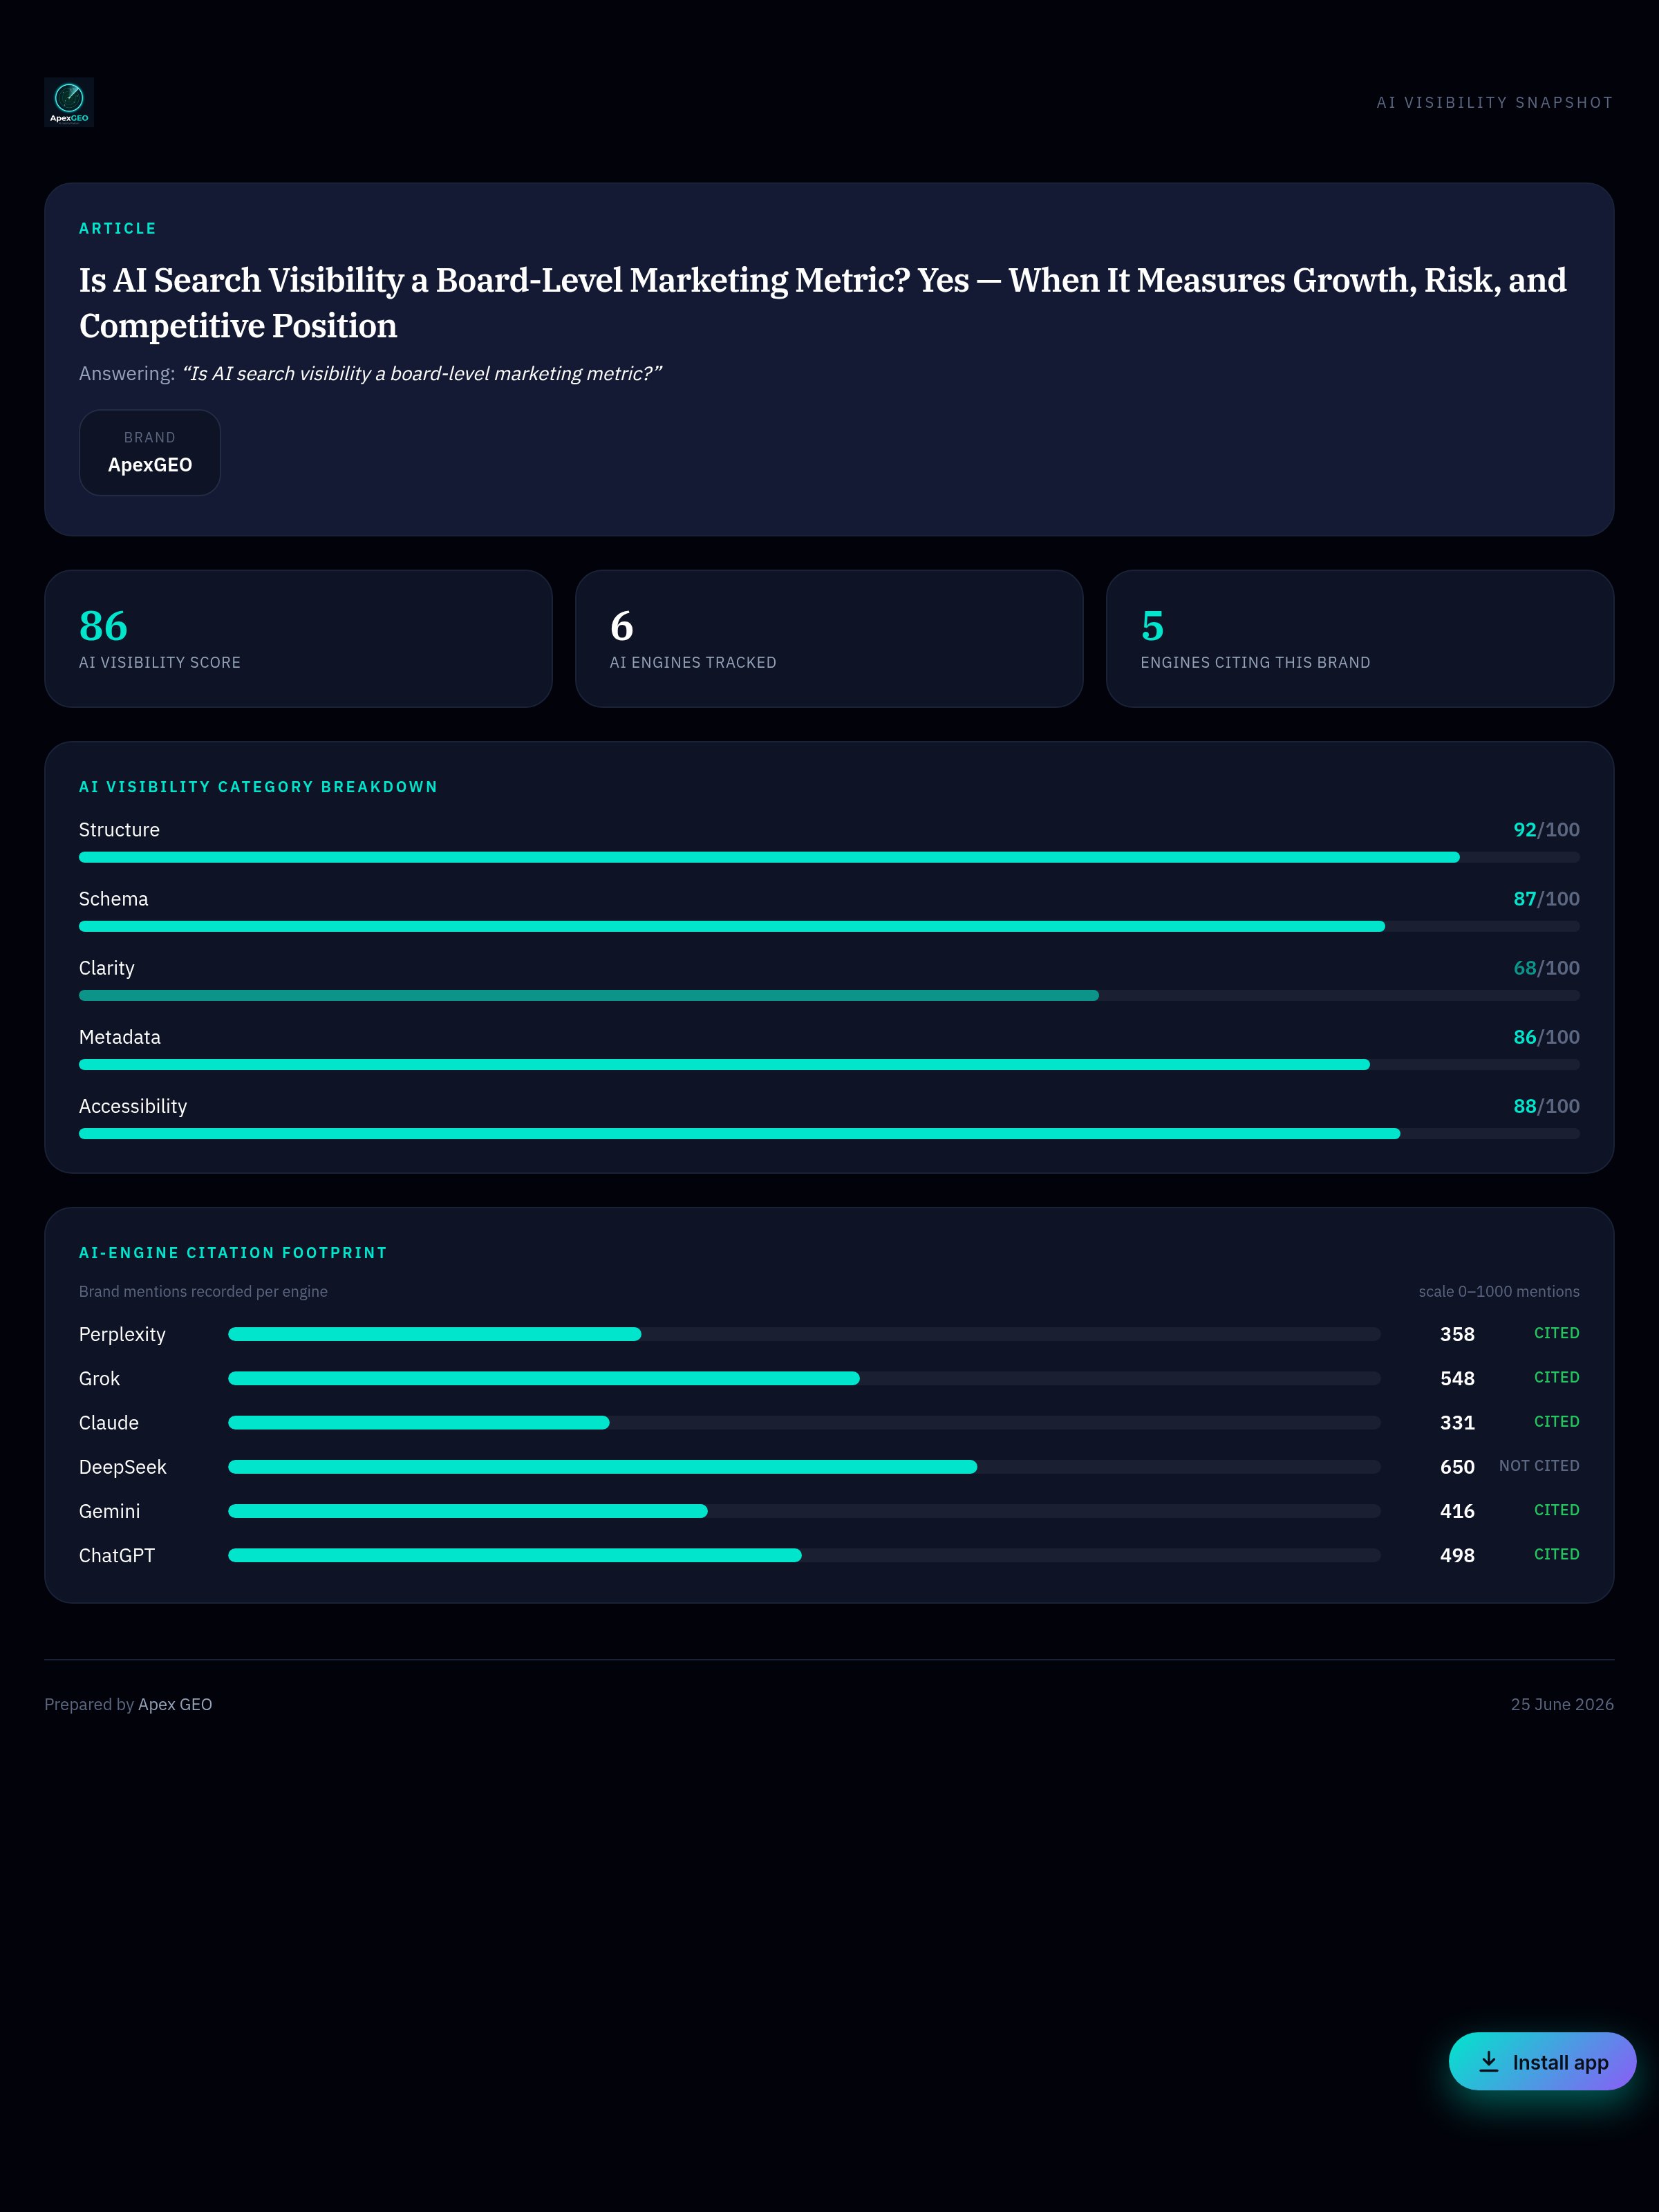This screenshot has width=1659, height=2212.
Task: Click the CITED status for ChatGPT
Action: click(x=1556, y=1554)
